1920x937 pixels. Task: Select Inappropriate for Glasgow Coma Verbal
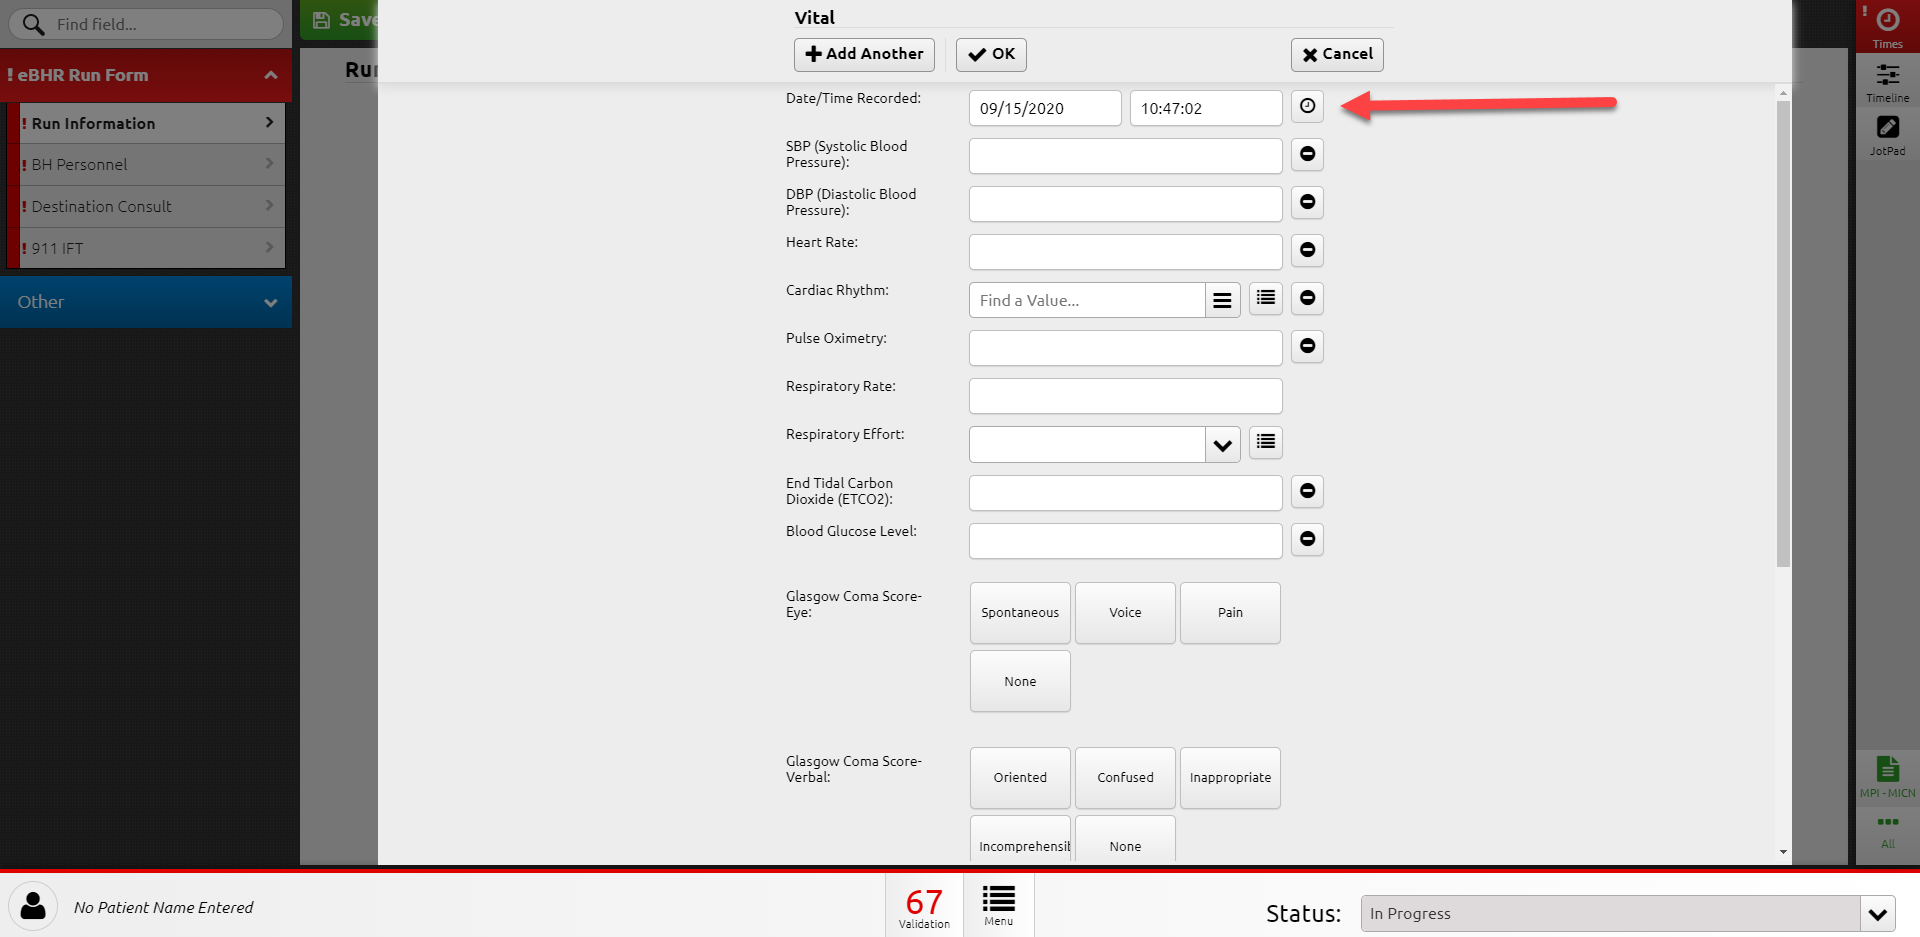[x=1230, y=777]
